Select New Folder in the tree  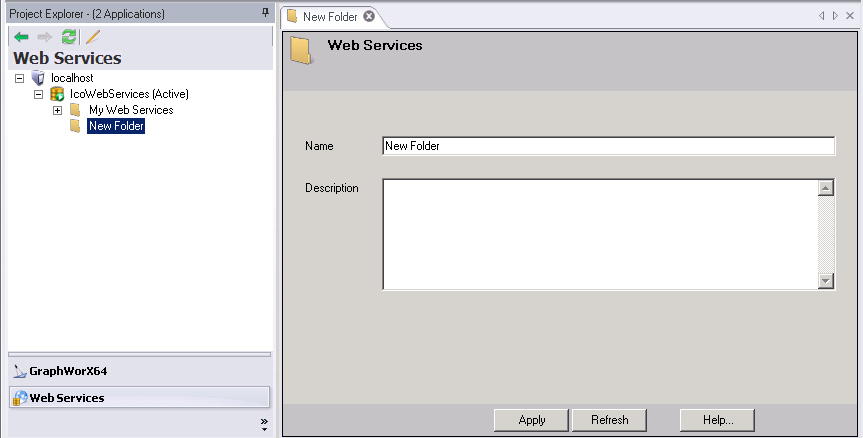pyautogui.click(x=116, y=126)
